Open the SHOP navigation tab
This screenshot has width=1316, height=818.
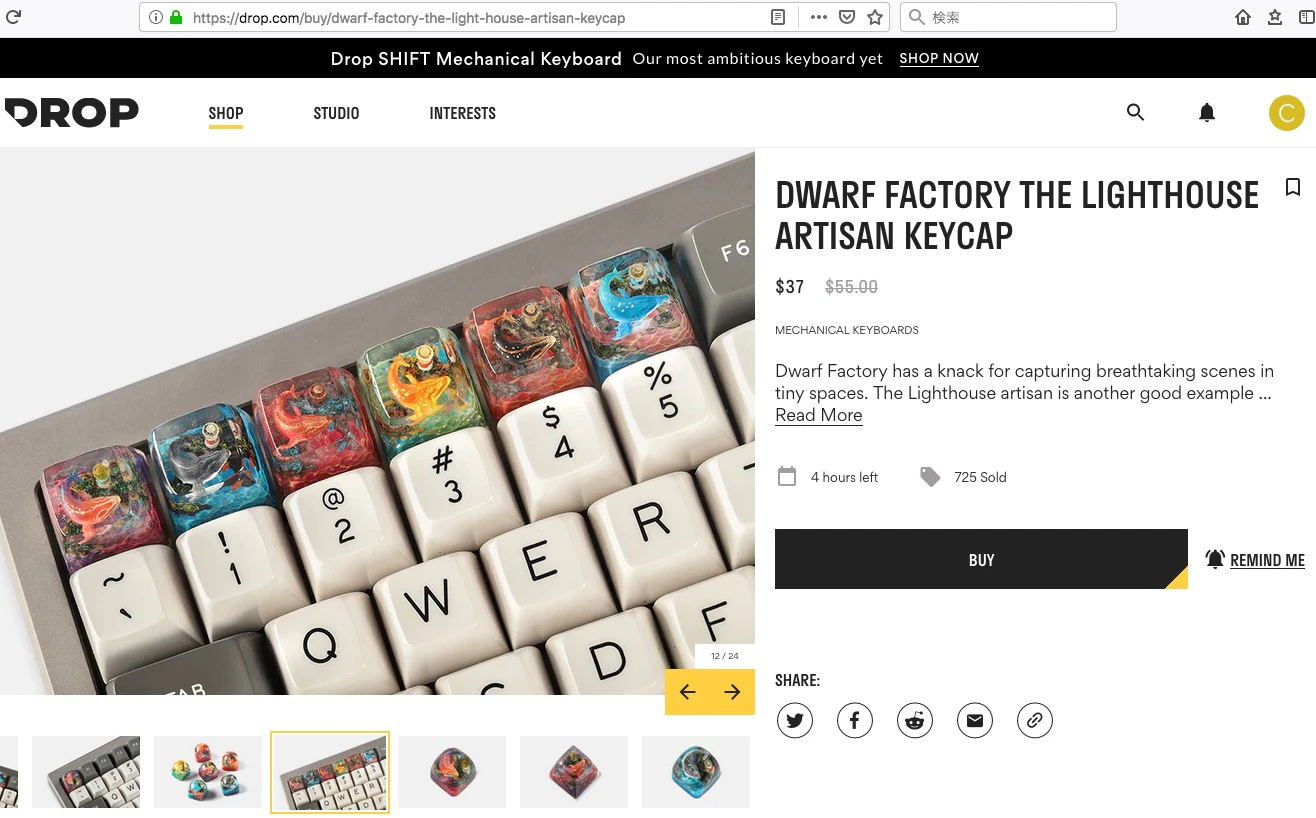click(226, 113)
